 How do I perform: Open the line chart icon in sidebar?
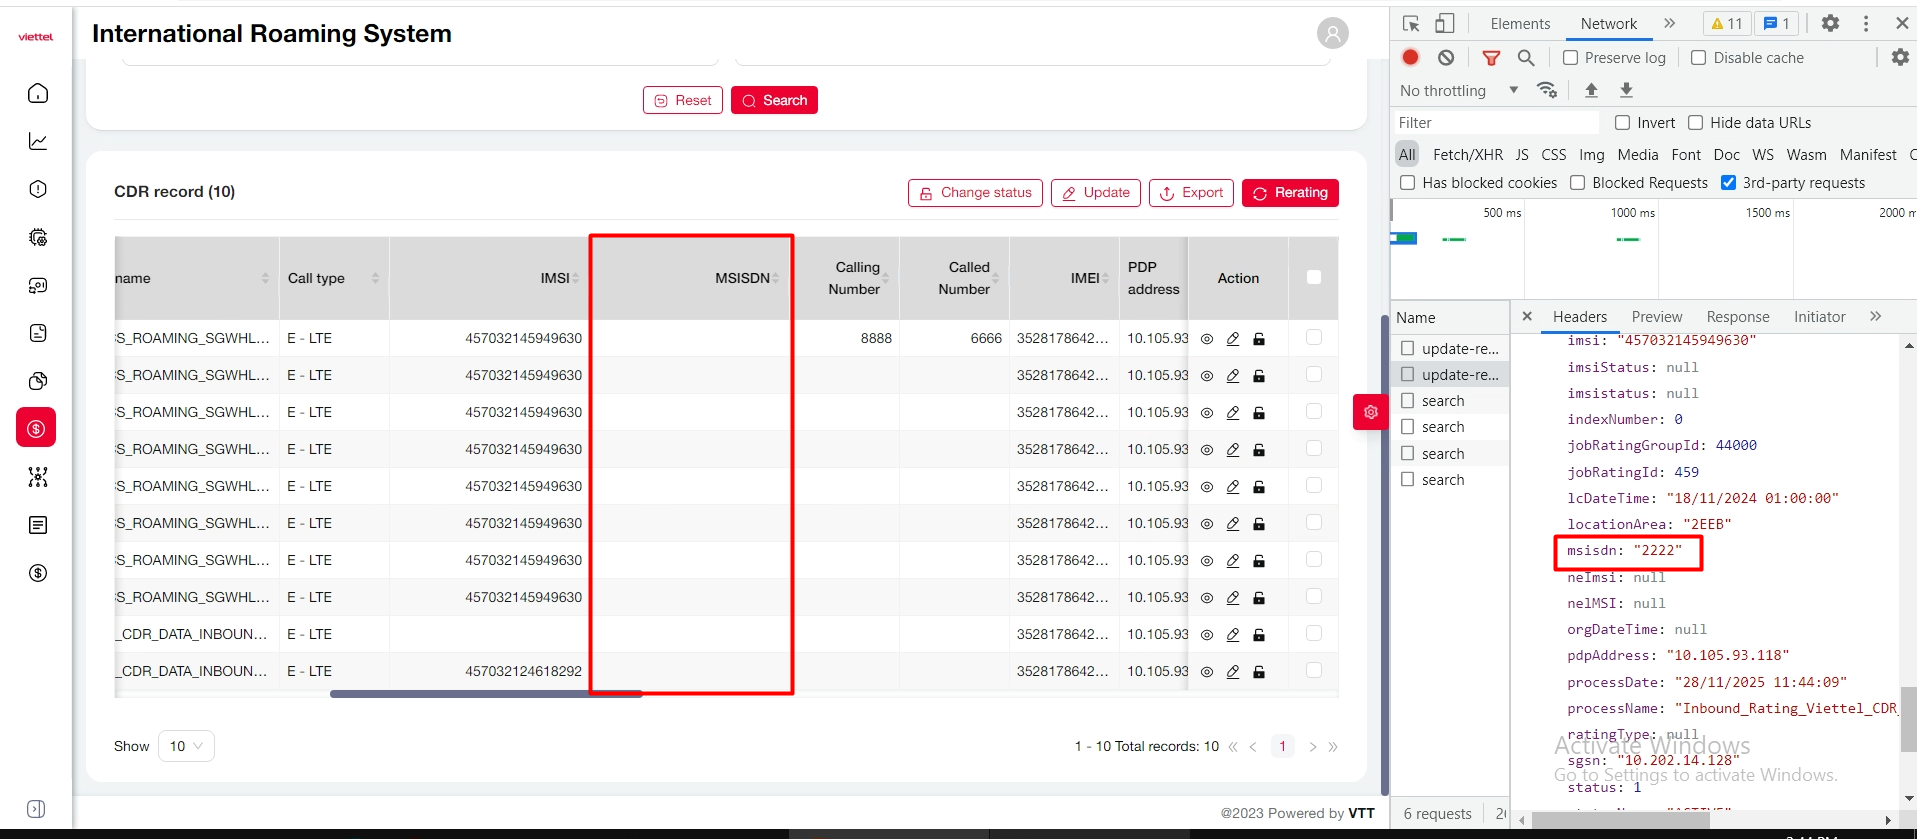[x=38, y=141]
